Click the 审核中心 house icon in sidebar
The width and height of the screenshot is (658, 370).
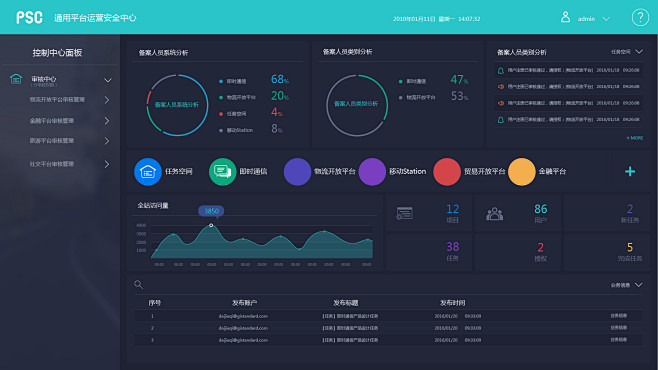pyautogui.click(x=16, y=79)
